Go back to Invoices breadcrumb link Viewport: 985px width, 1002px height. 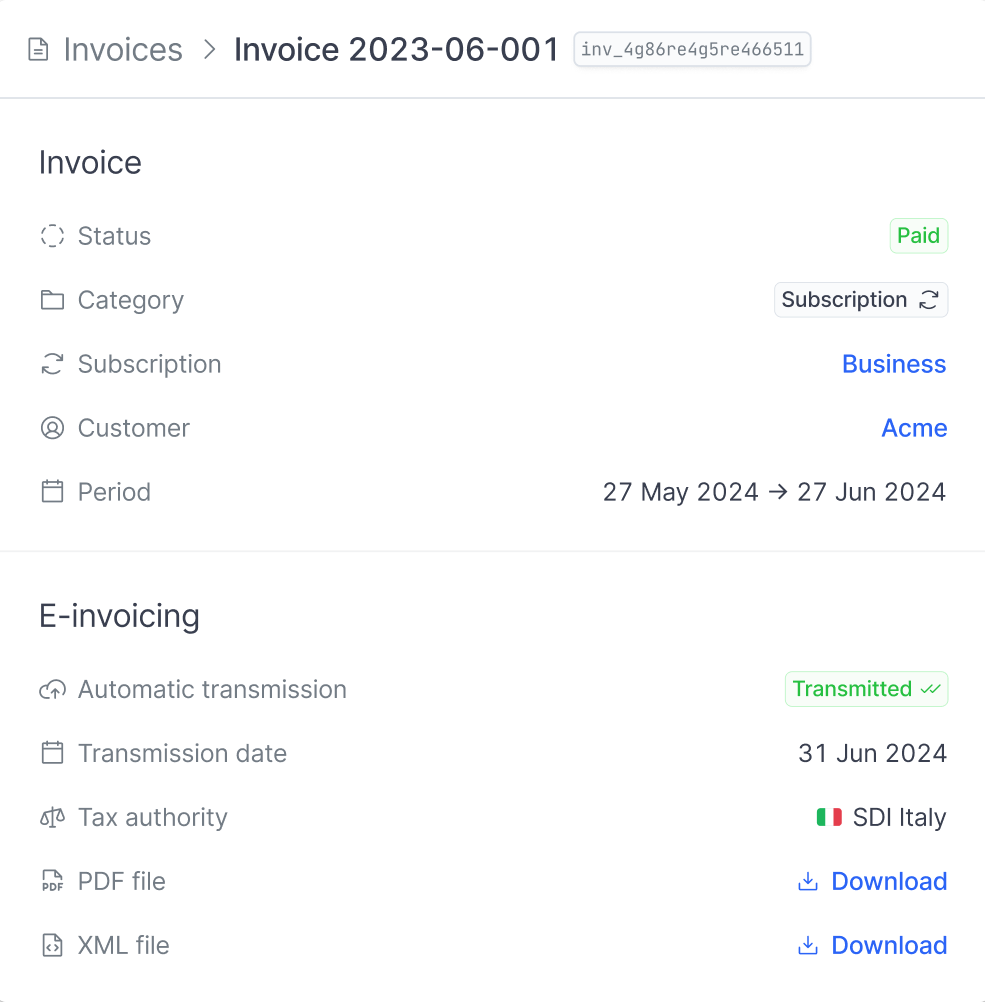(x=123, y=49)
